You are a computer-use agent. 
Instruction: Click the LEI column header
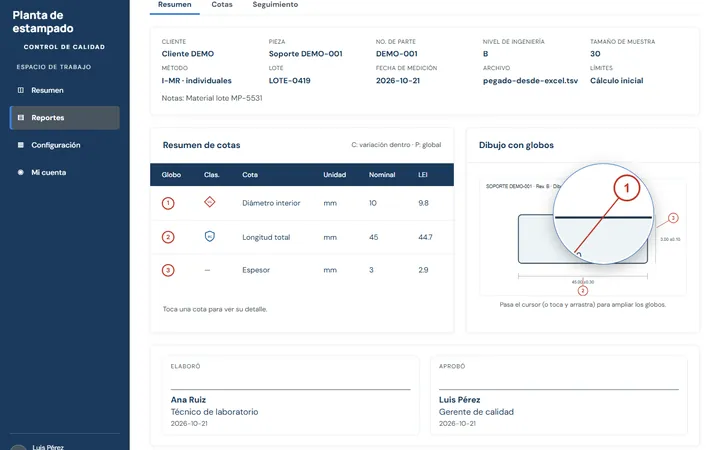(x=423, y=175)
